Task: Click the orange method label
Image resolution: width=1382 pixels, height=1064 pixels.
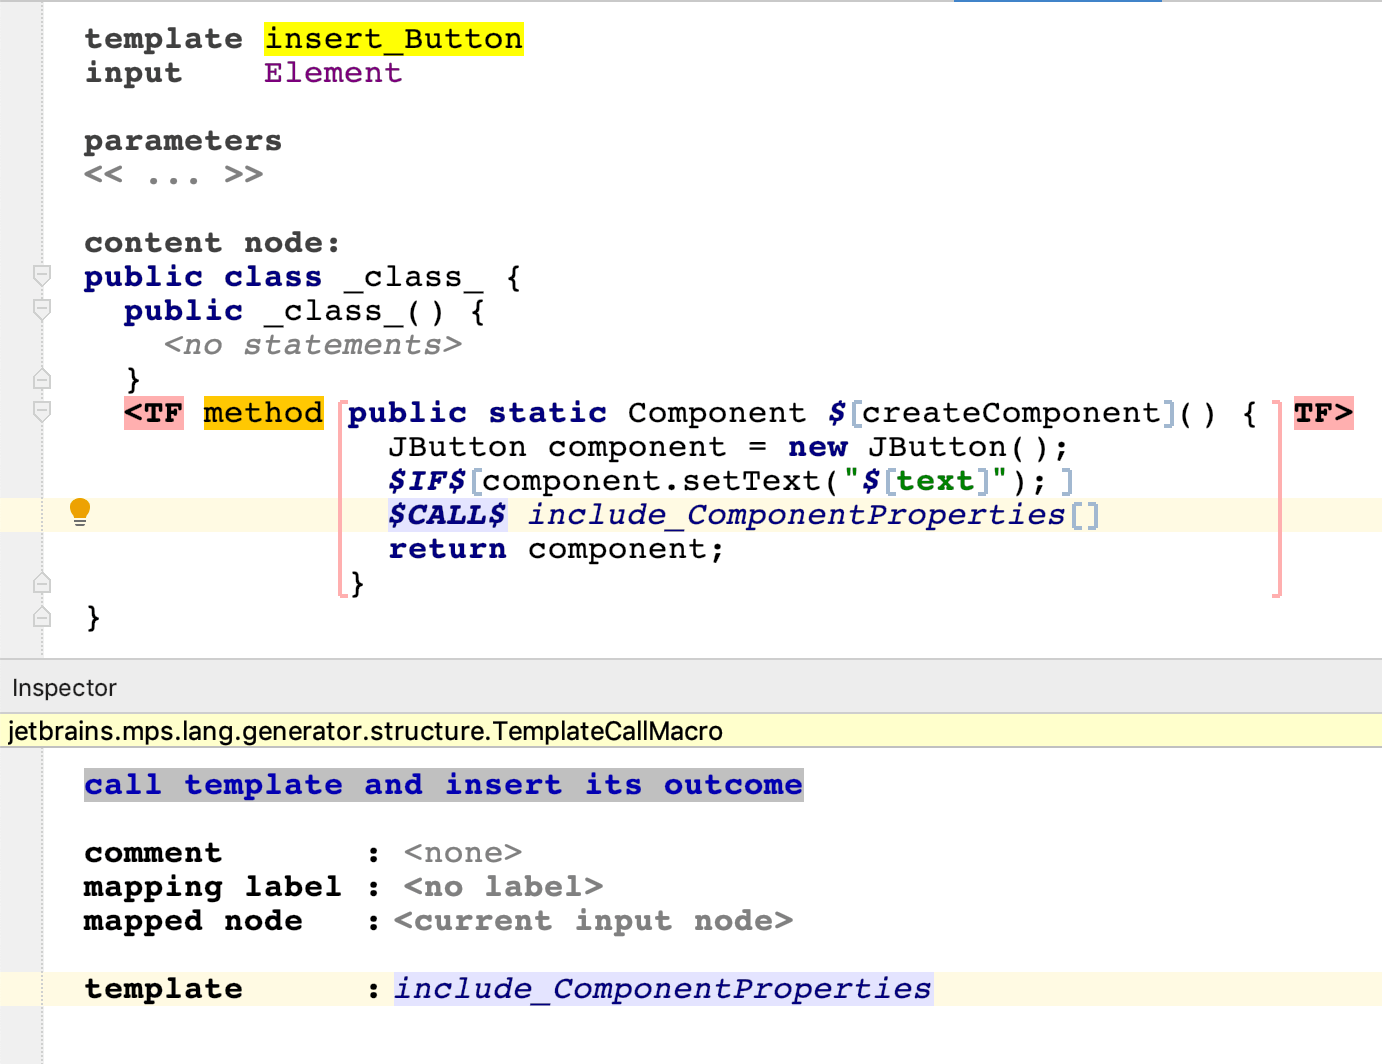Action: (x=263, y=413)
